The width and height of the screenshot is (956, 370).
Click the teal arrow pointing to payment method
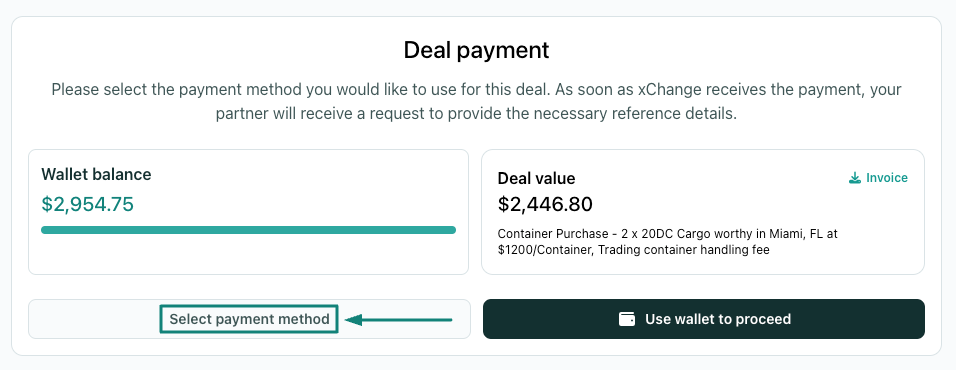[x=398, y=319]
